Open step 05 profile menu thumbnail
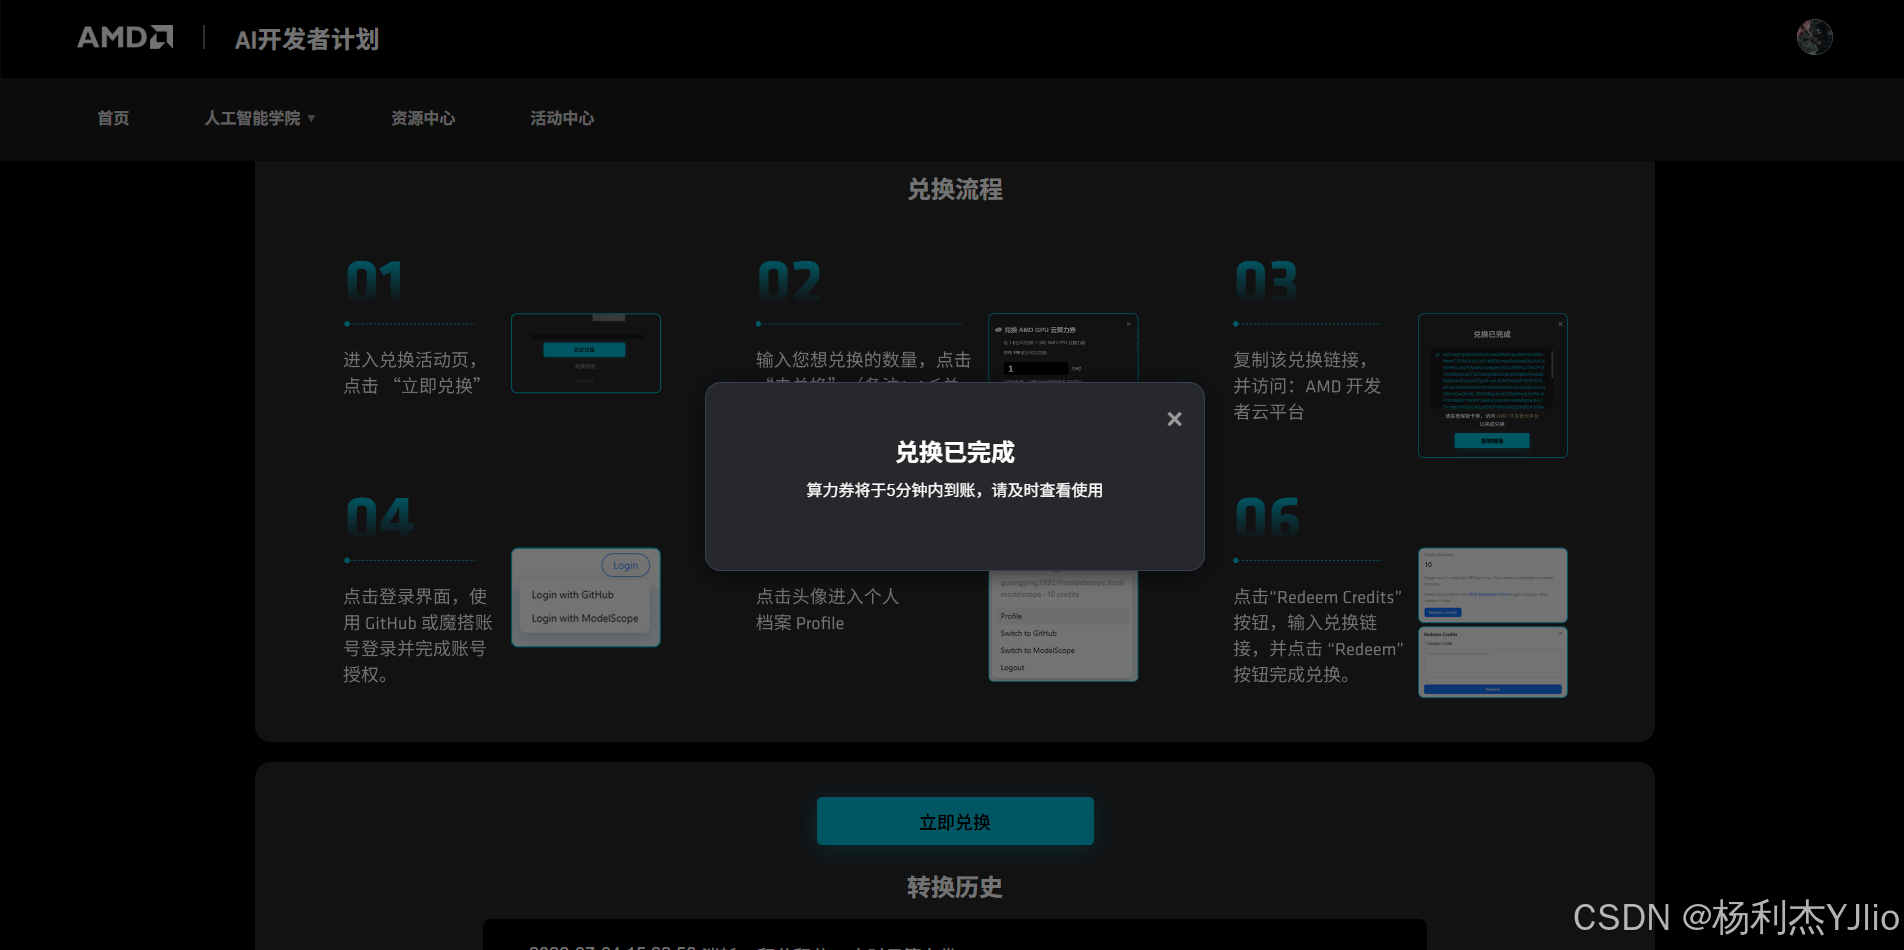This screenshot has height=950, width=1904. click(x=1063, y=626)
